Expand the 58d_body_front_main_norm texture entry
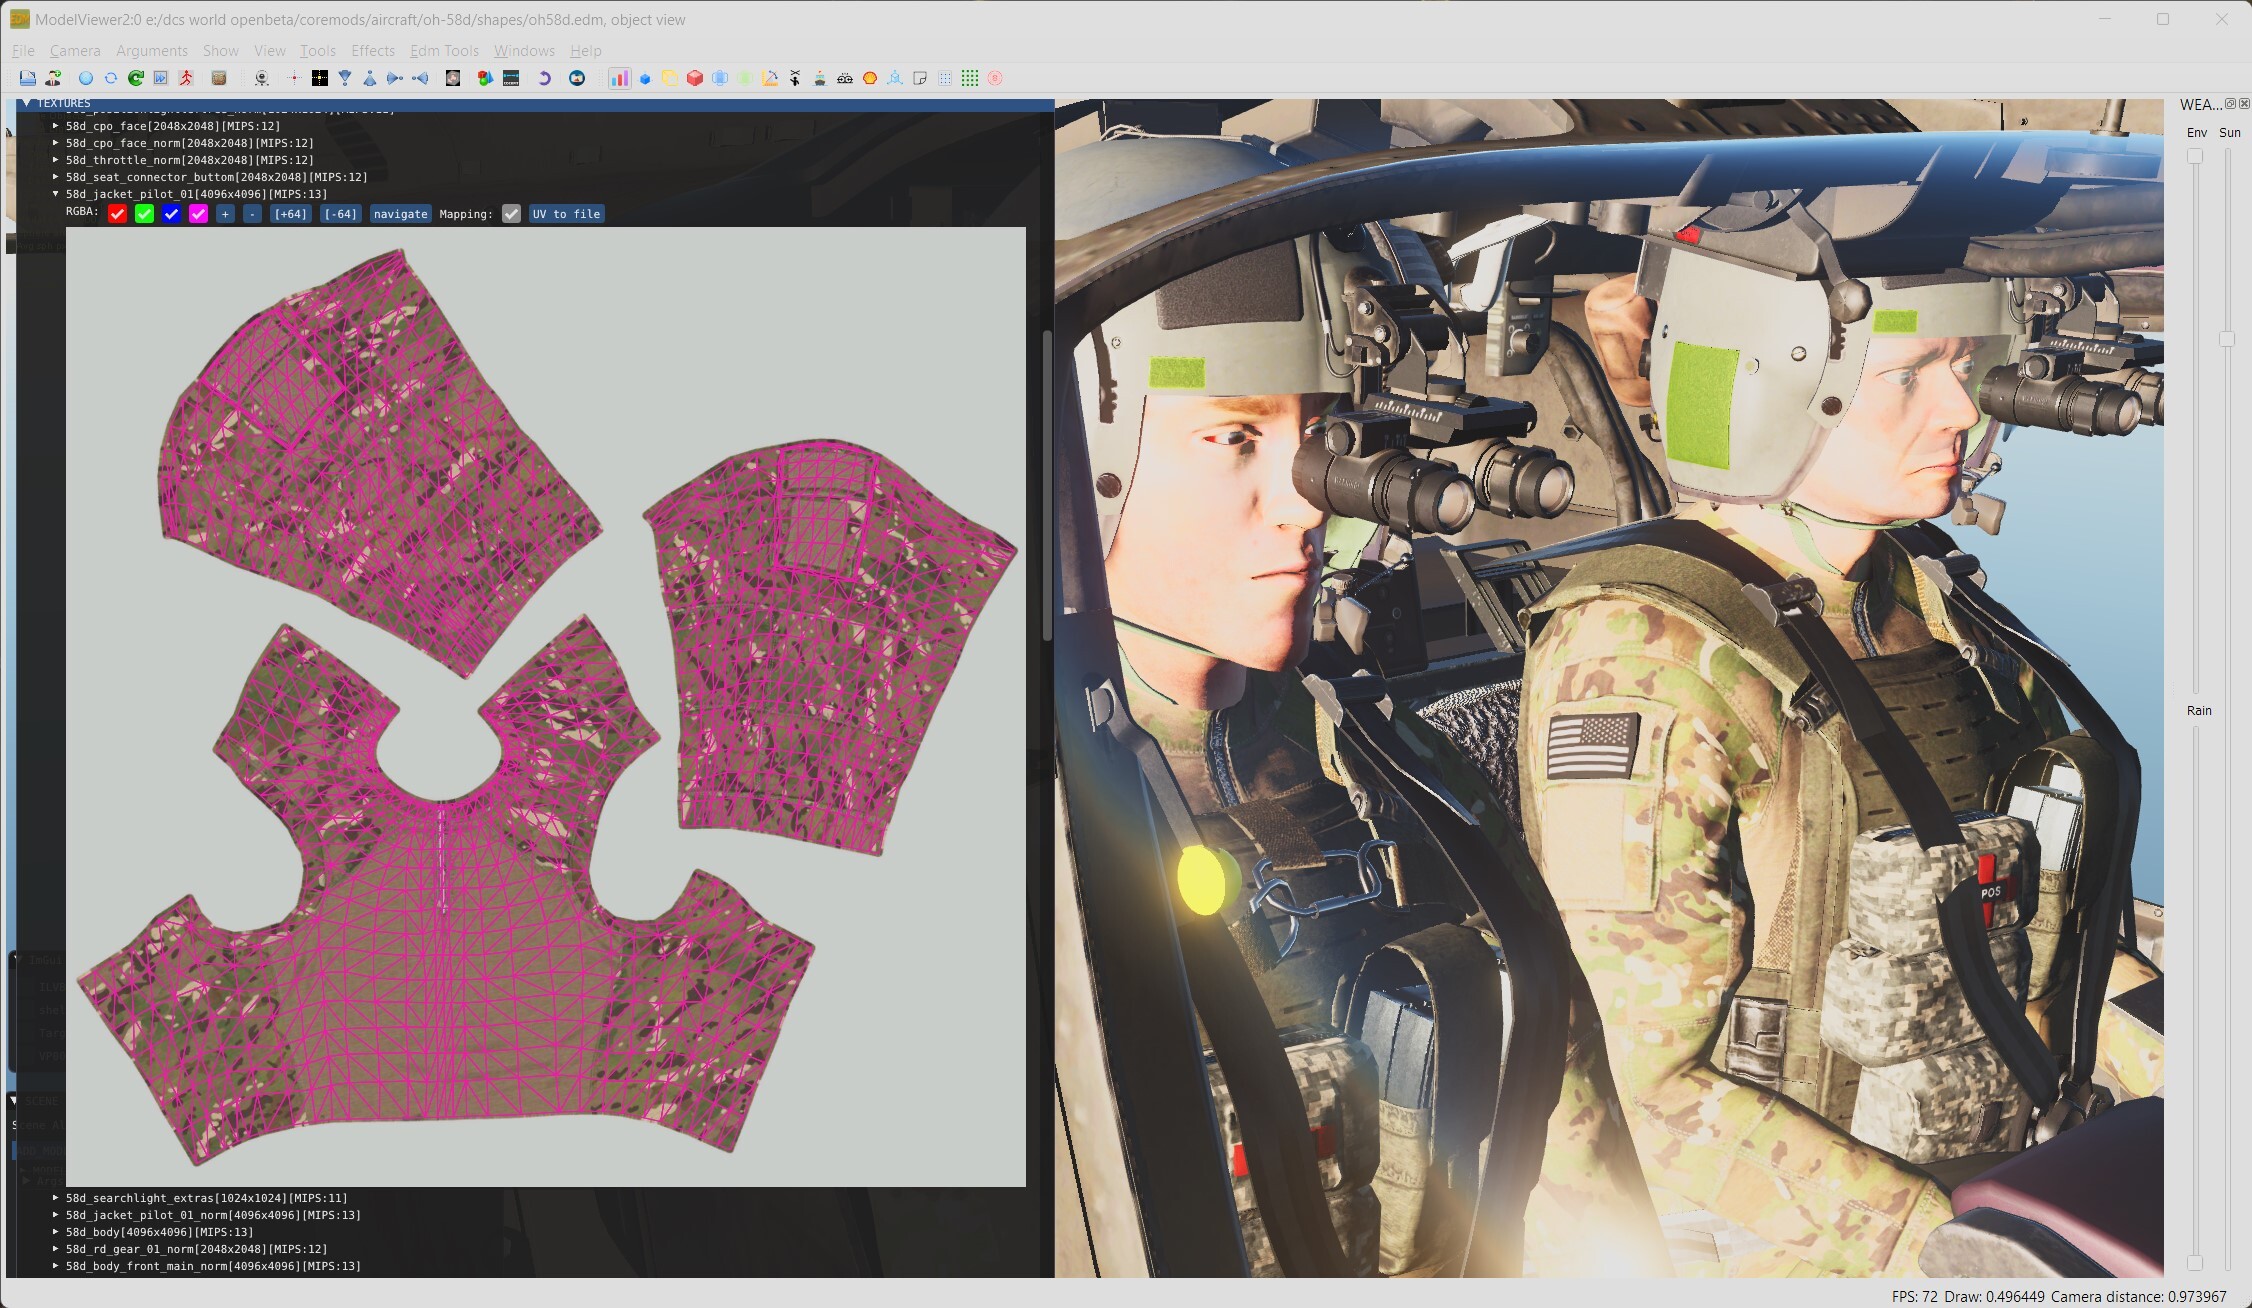 pyautogui.click(x=56, y=1266)
